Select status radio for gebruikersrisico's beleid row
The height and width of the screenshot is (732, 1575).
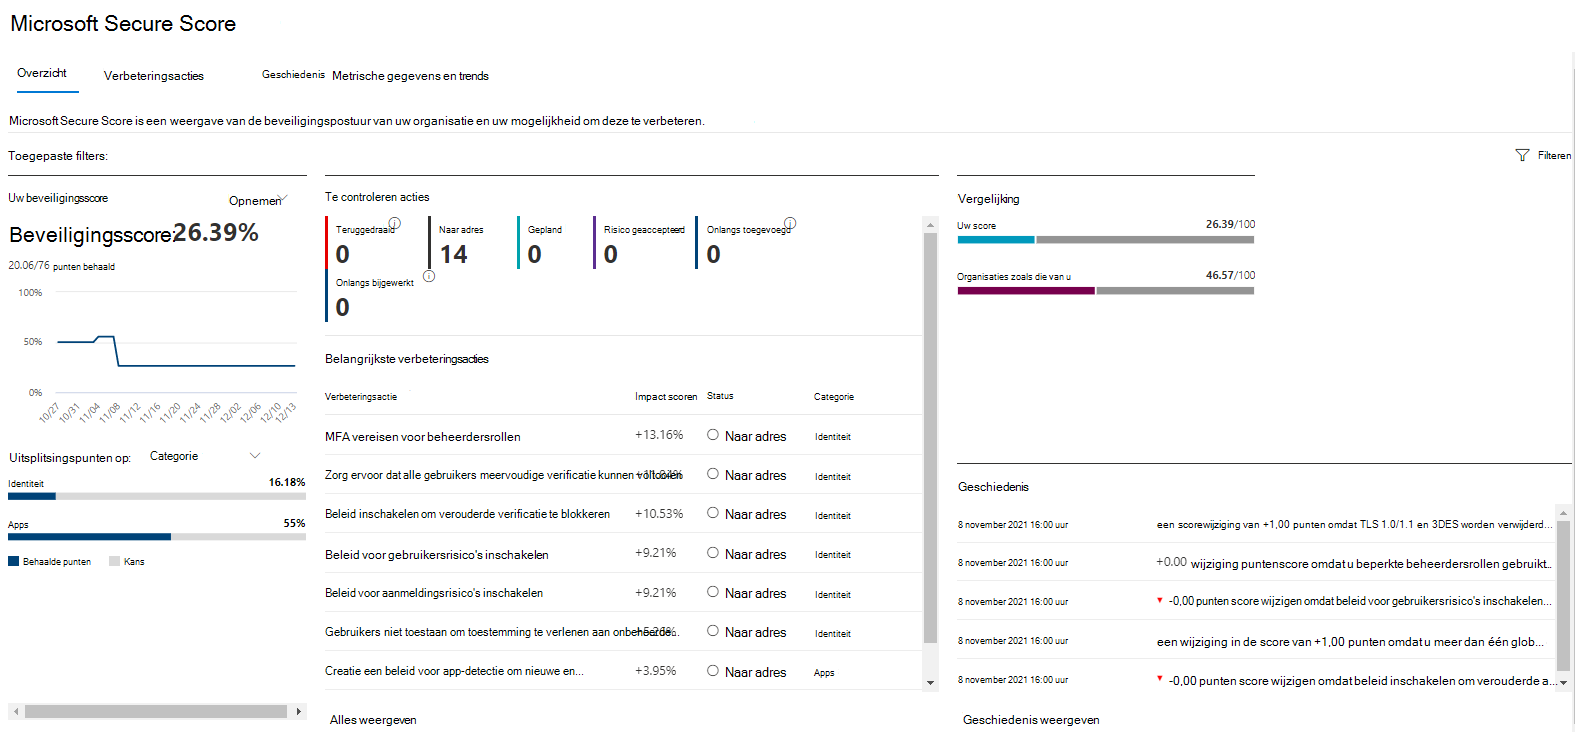point(713,553)
